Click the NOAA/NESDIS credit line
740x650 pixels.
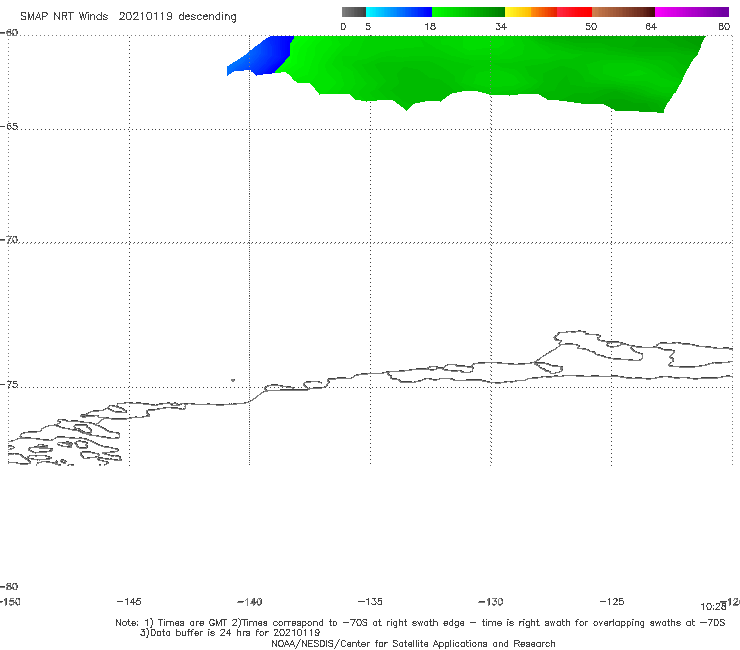[x=413, y=644]
